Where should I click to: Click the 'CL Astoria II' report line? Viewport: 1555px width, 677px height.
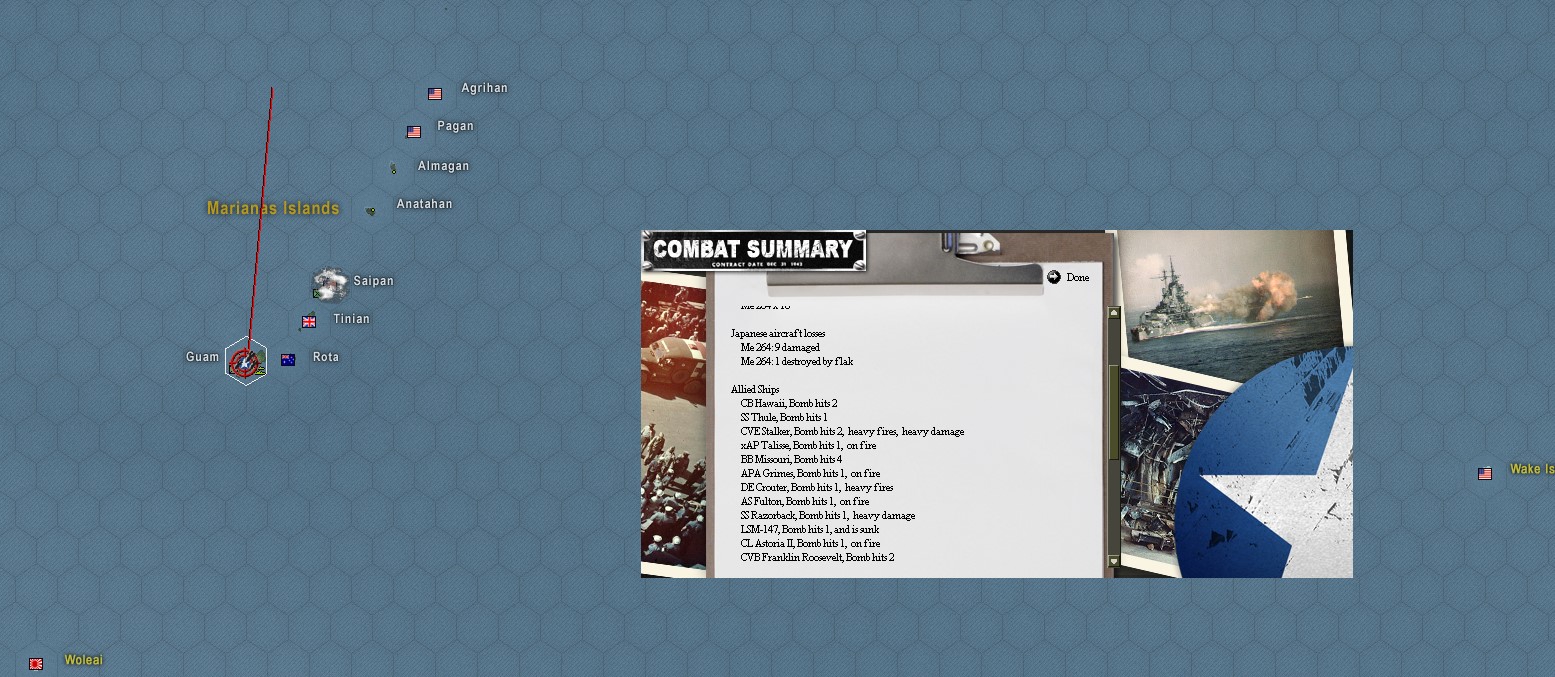tap(811, 543)
